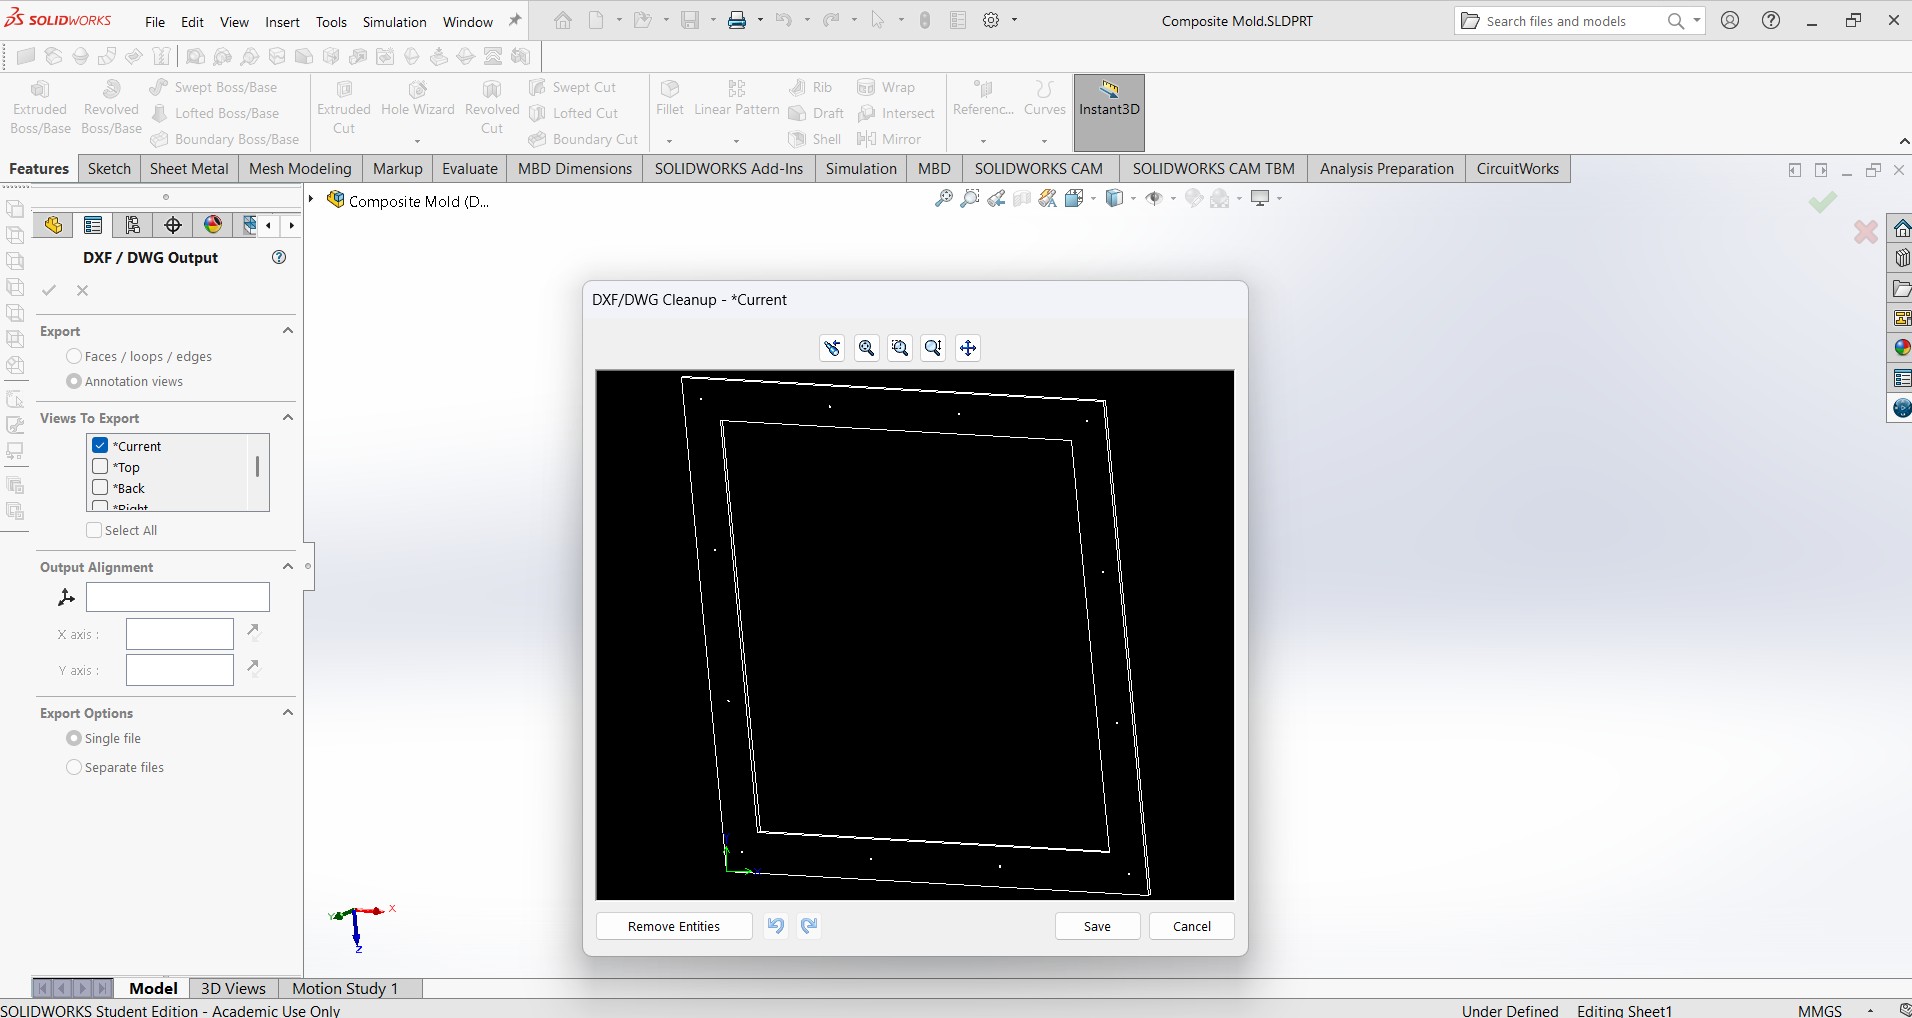Switch to the 3D Views bottom tab
Viewport: 1912px width, 1018px height.
point(233,988)
